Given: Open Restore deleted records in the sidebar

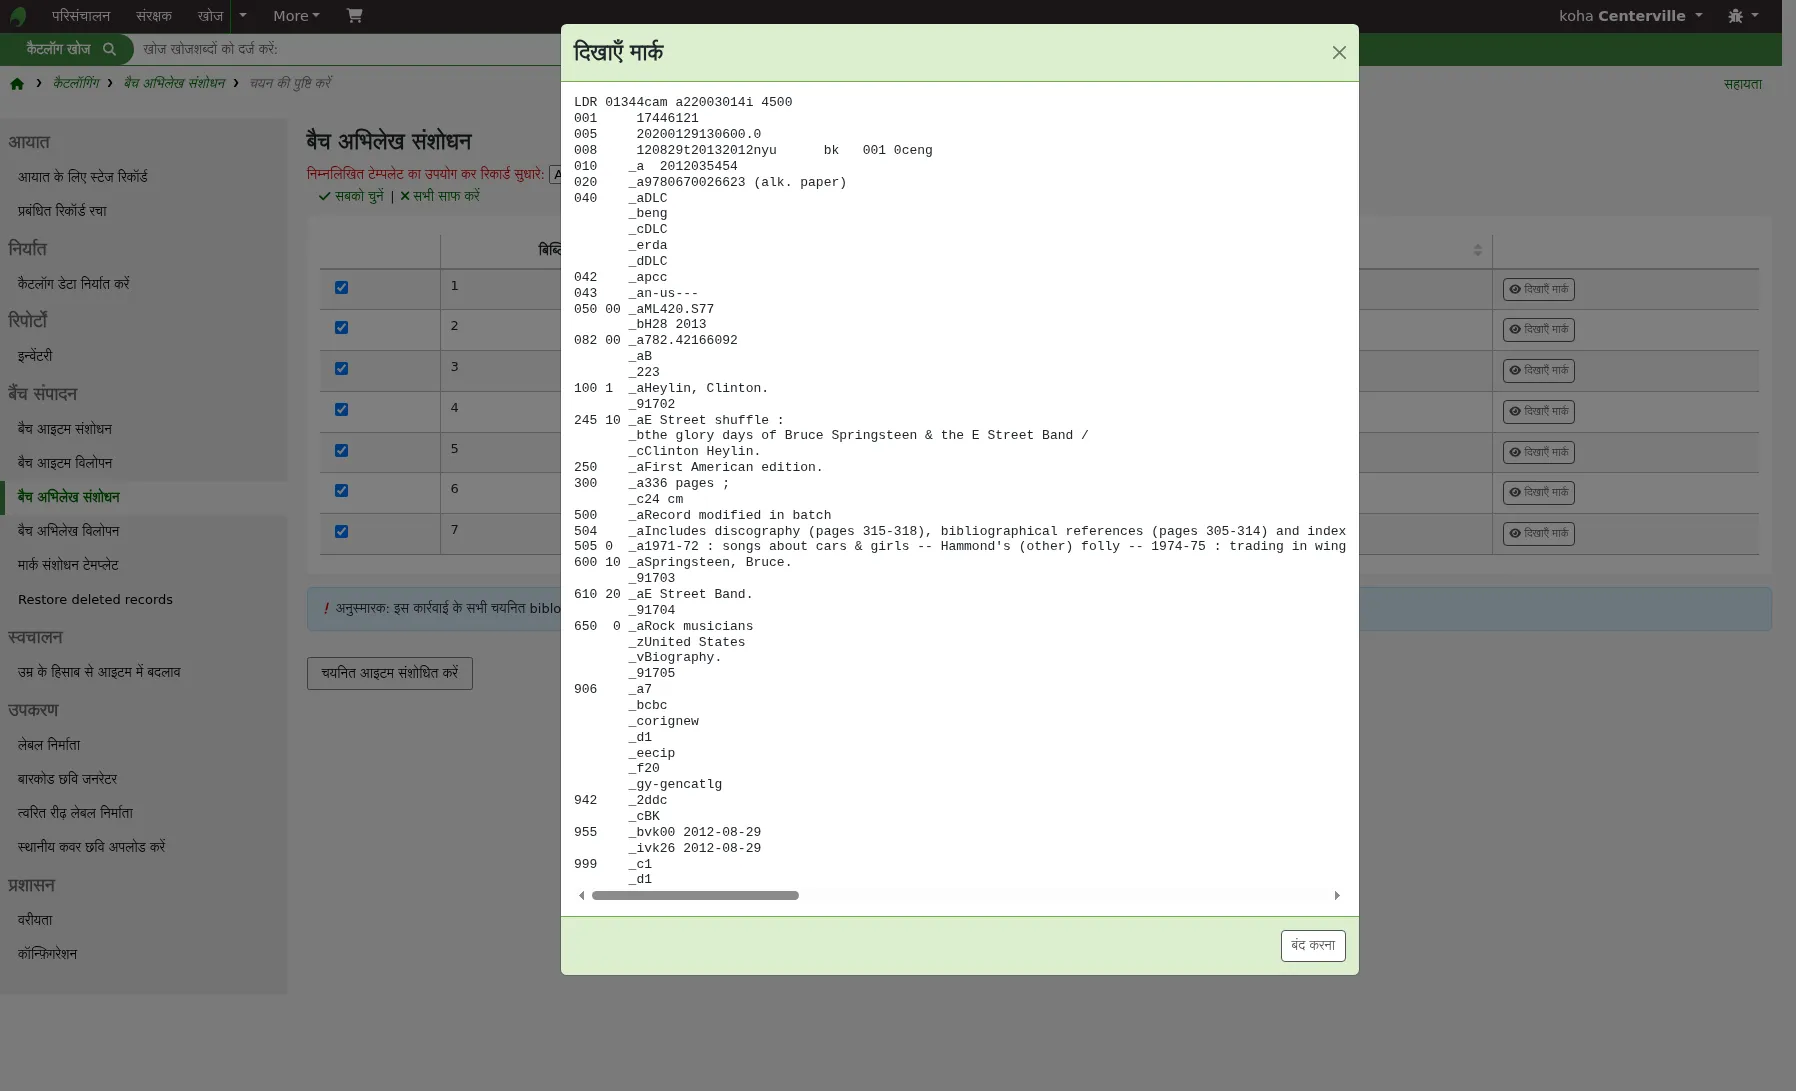Looking at the screenshot, I should (x=95, y=600).
